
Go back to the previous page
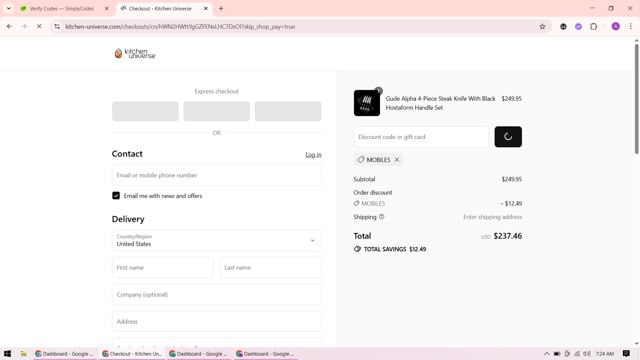[9, 27]
